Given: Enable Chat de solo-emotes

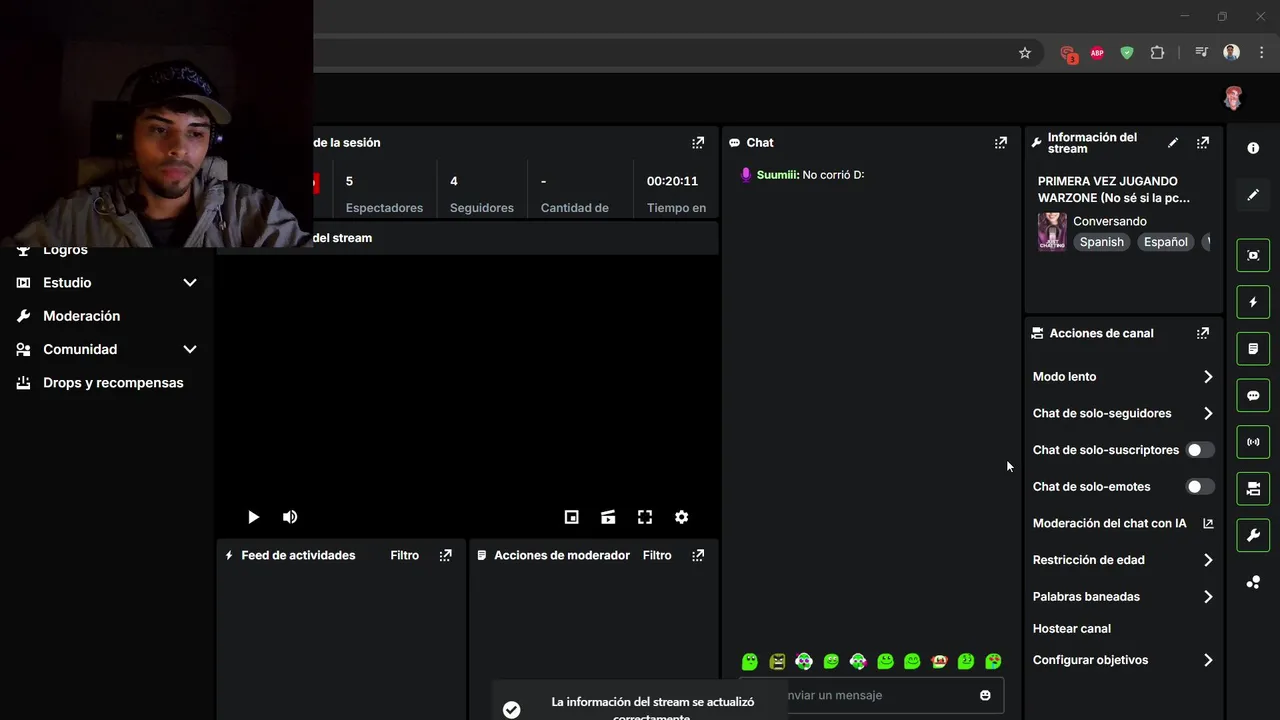Looking at the screenshot, I should (1200, 487).
